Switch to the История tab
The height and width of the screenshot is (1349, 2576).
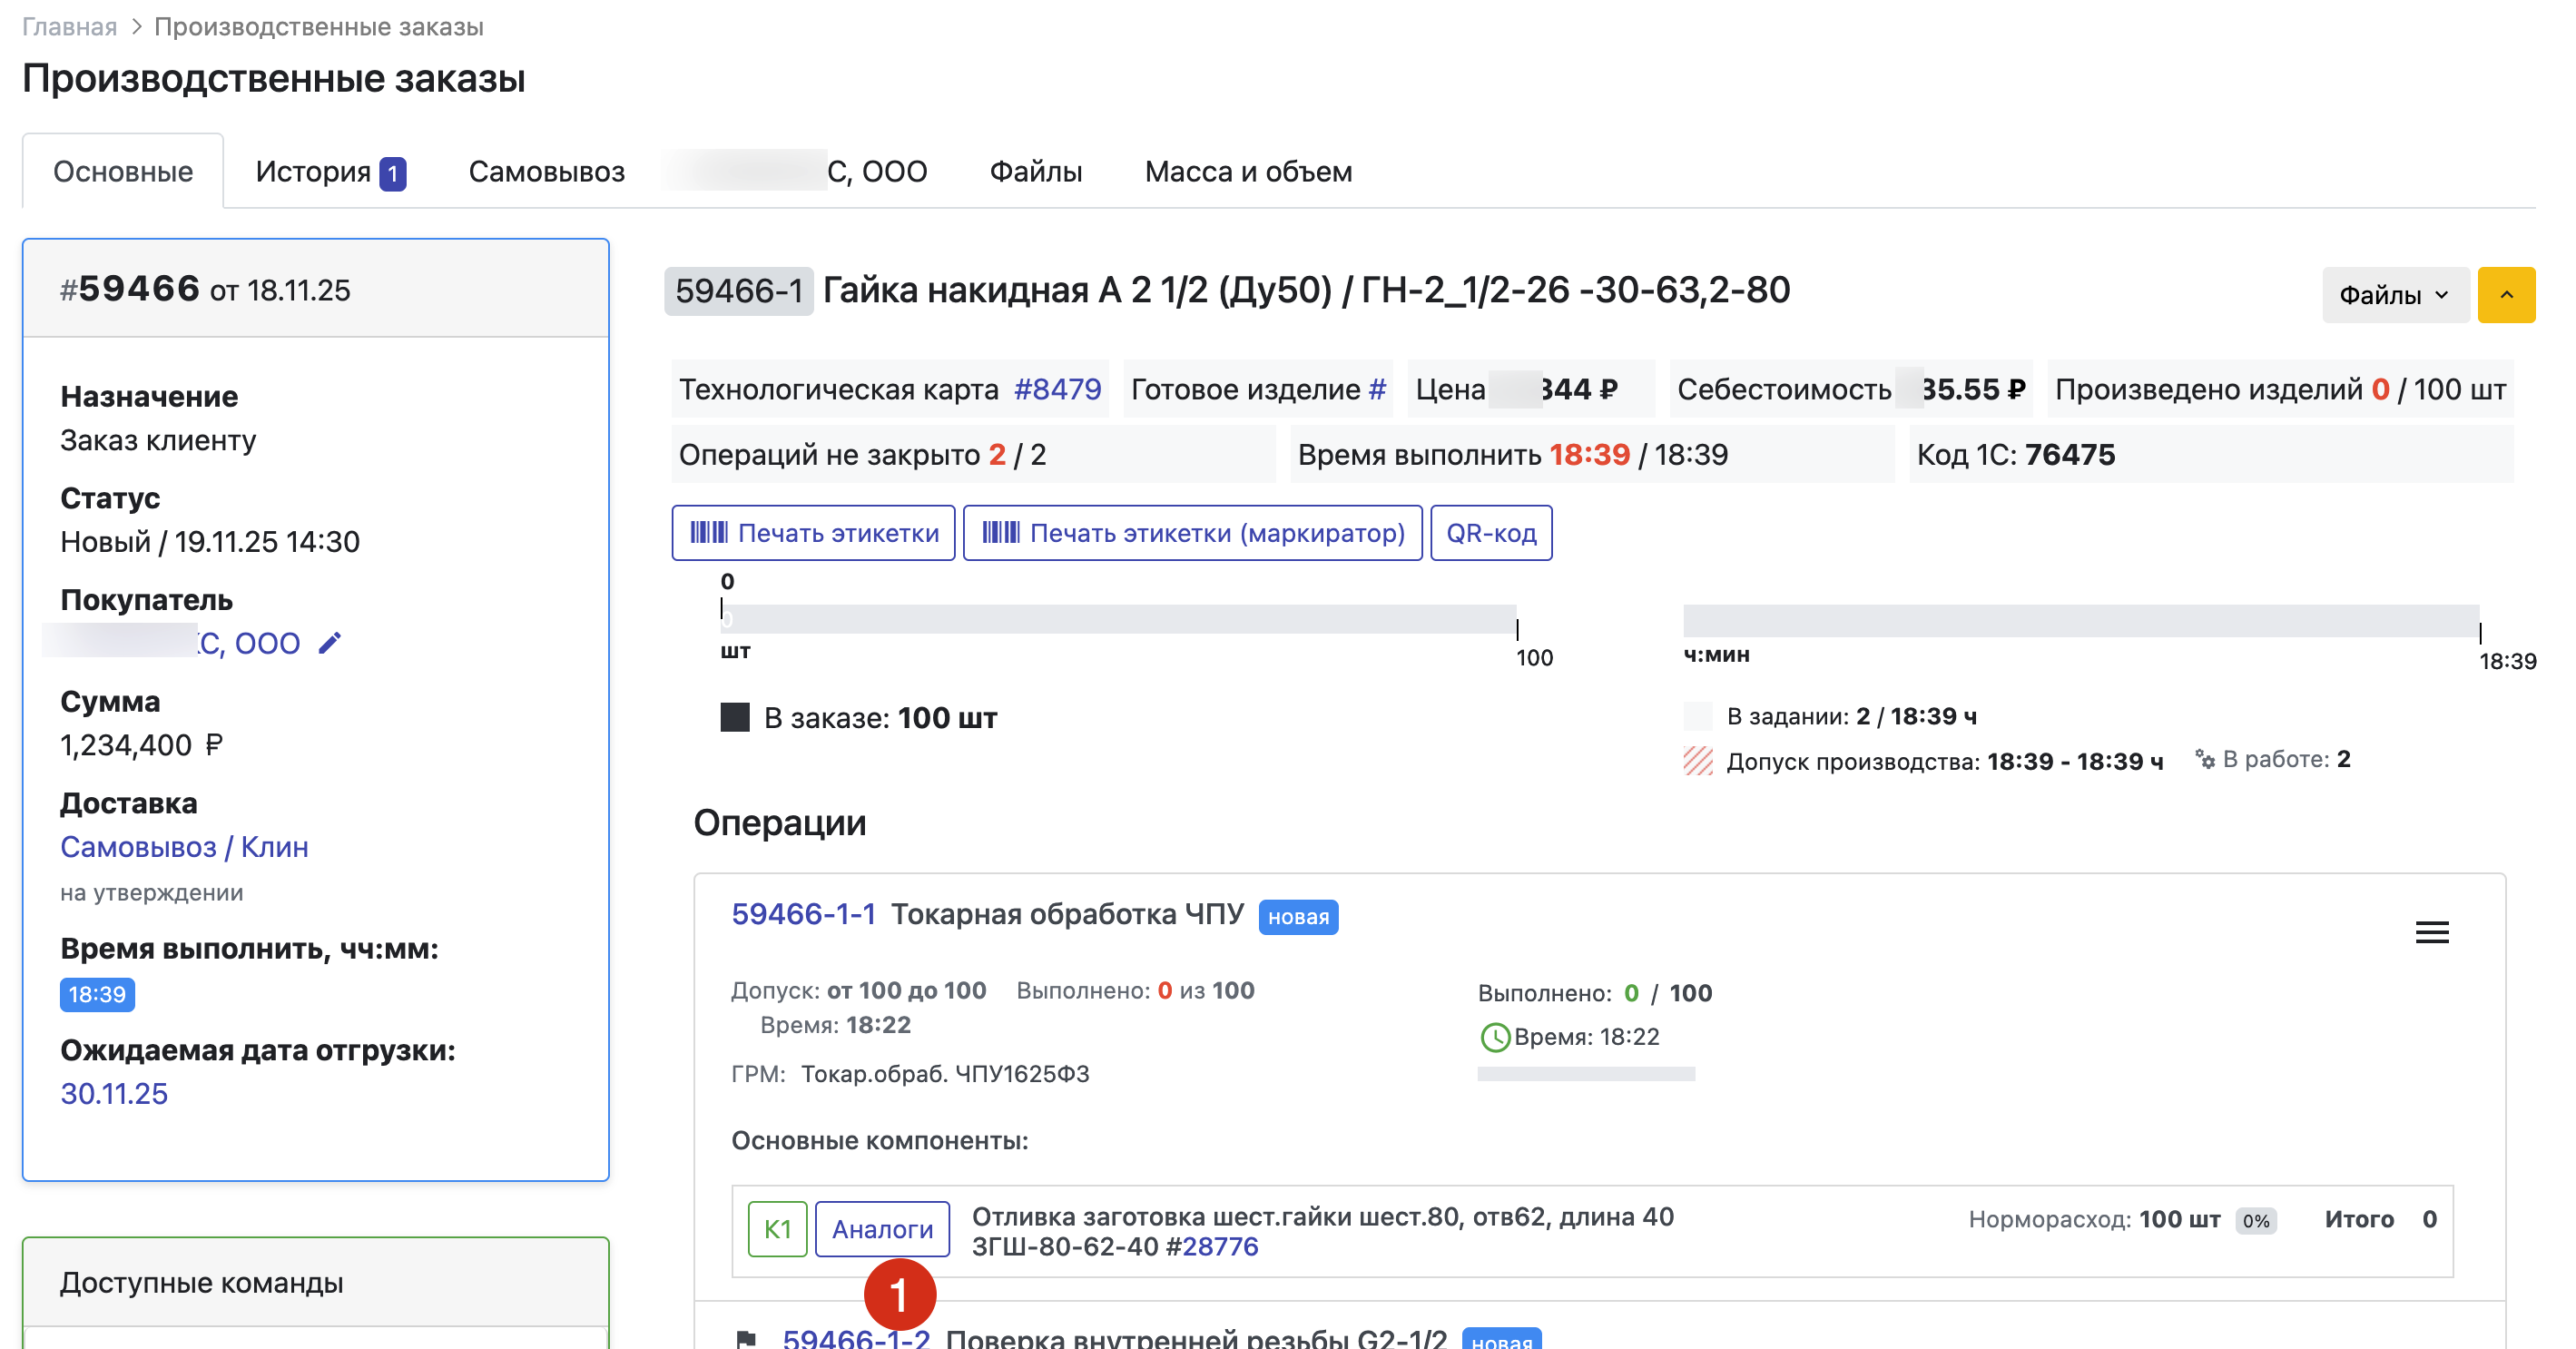(x=329, y=172)
